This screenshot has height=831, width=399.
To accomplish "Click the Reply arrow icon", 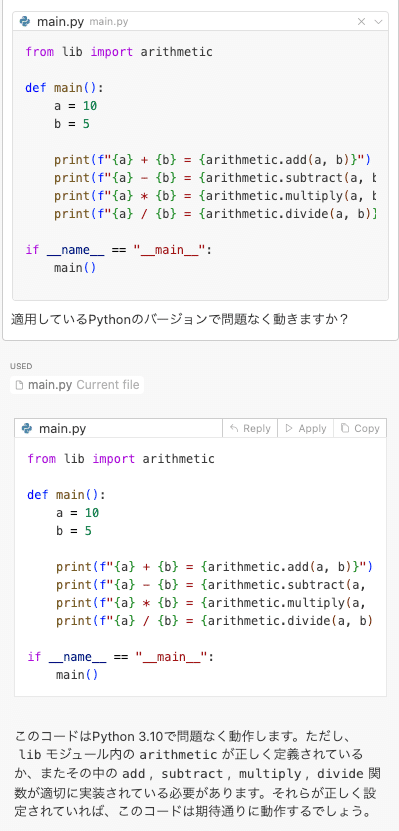I will point(234,428).
